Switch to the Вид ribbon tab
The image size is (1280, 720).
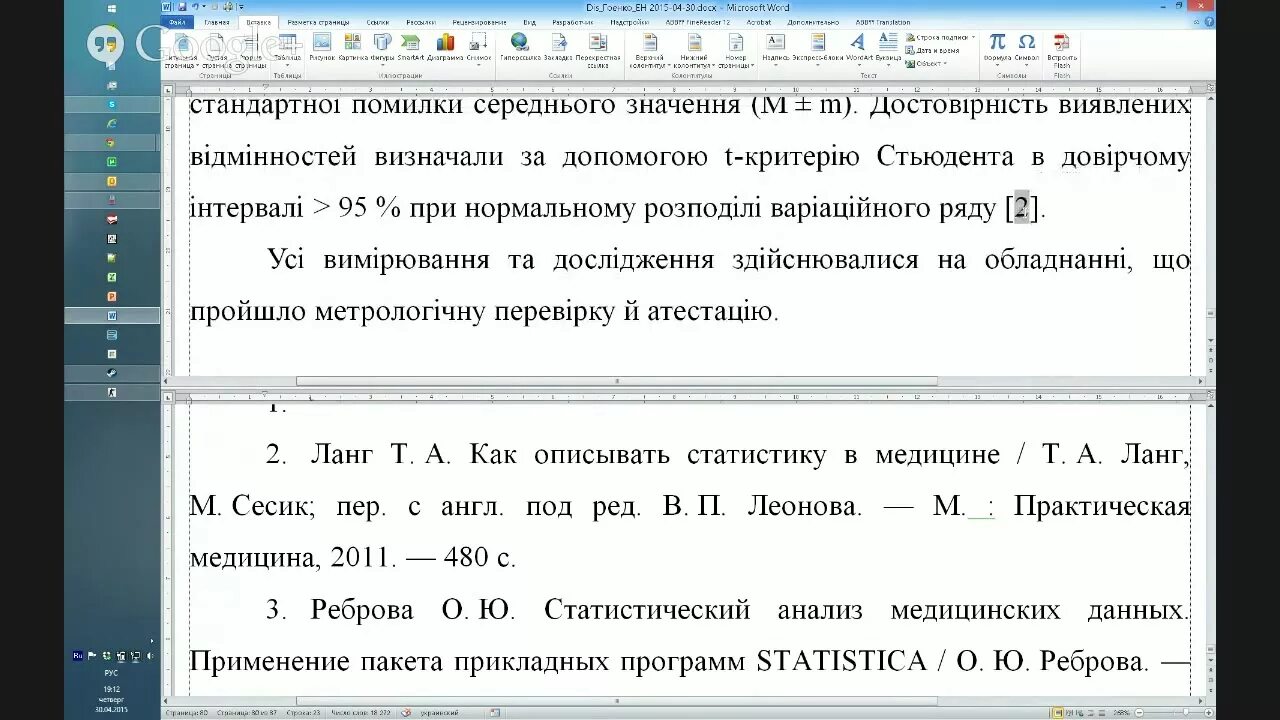point(529,21)
